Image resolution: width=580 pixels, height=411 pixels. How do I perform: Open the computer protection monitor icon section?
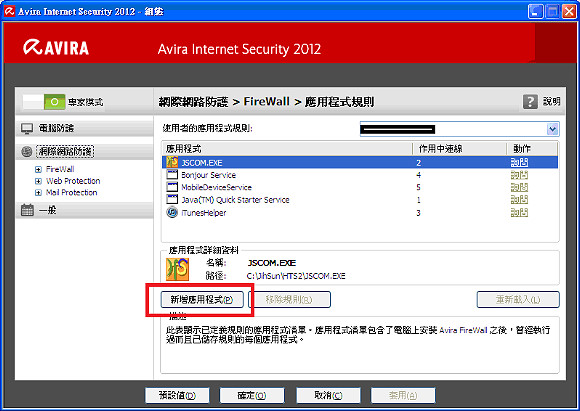(27, 128)
